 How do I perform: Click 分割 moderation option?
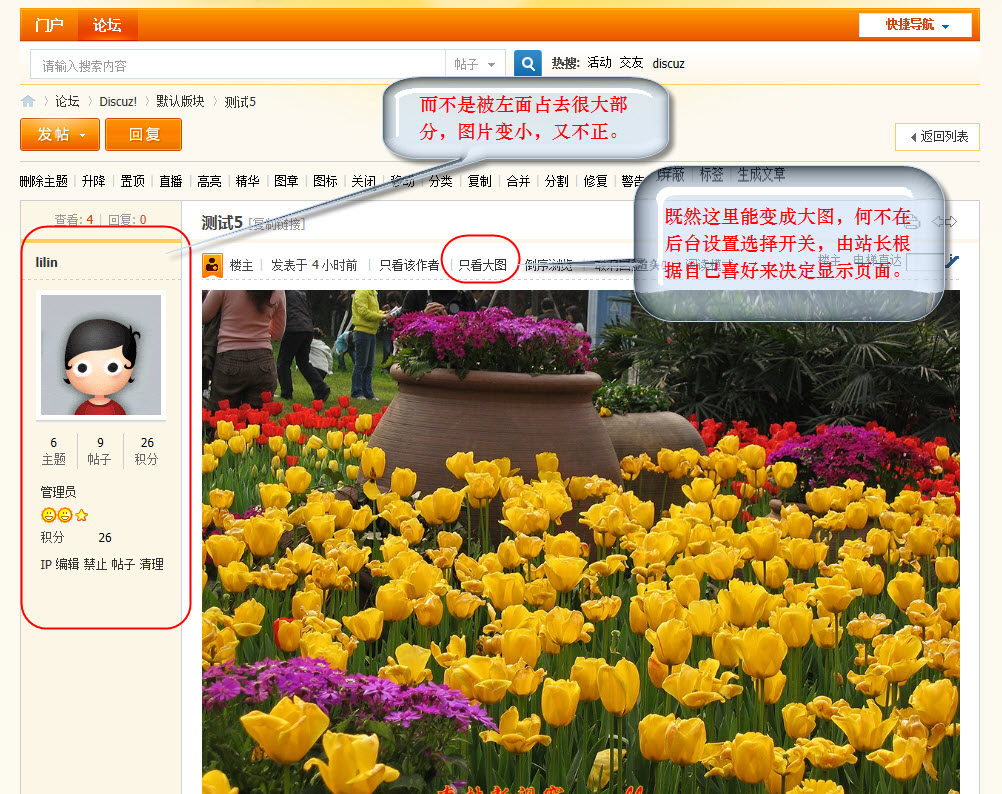point(557,181)
